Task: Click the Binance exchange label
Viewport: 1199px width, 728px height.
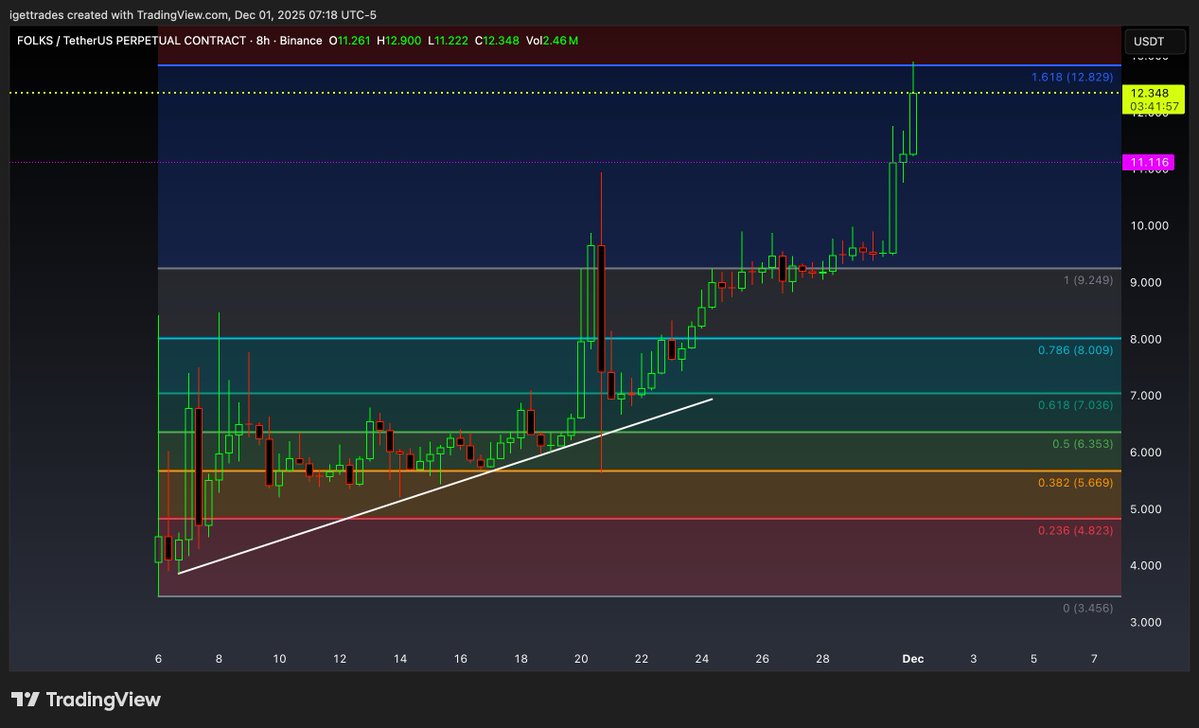Action: 301,41
